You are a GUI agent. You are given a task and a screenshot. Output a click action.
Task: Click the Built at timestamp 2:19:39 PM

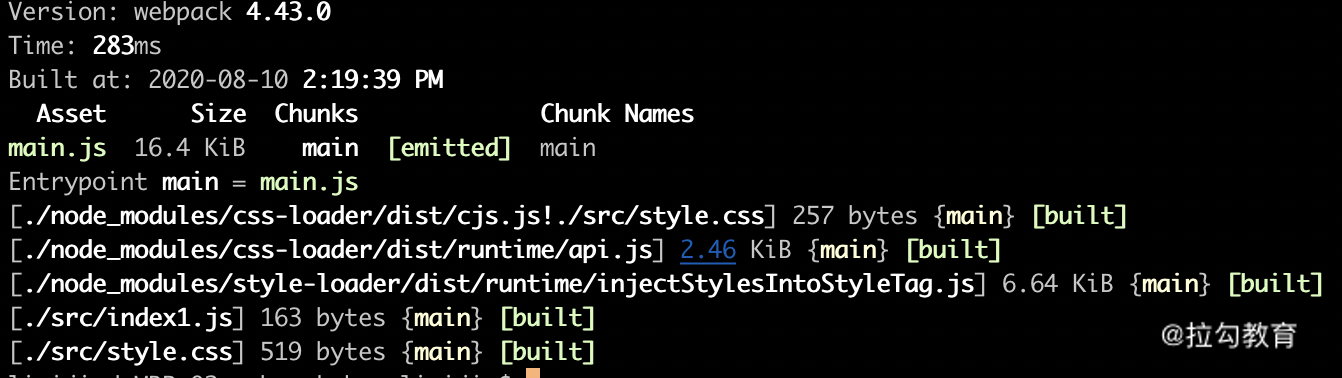[372, 80]
